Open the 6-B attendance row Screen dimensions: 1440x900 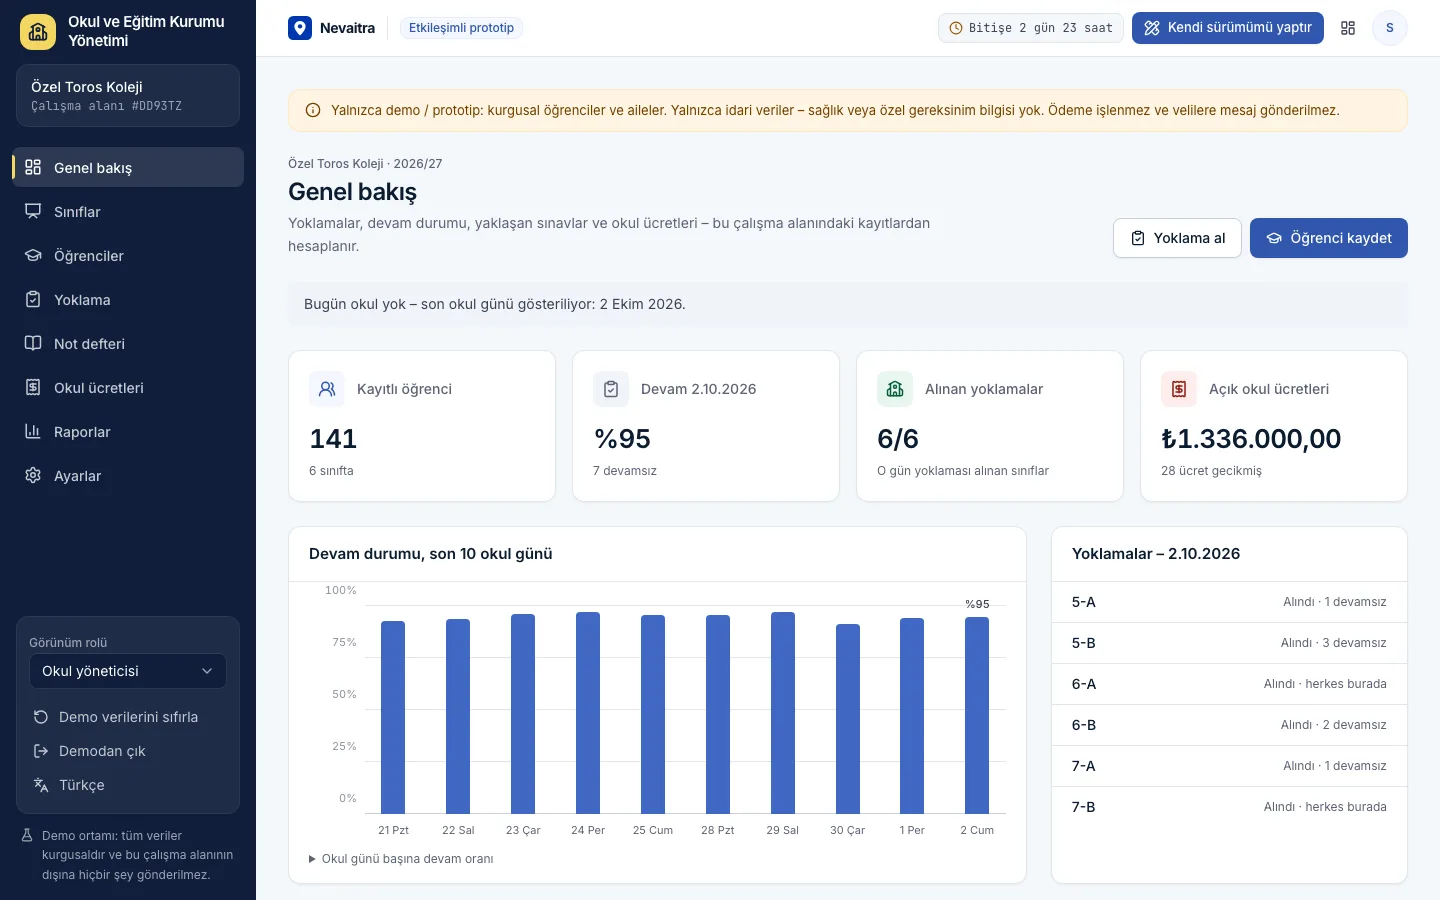[x=1229, y=725]
